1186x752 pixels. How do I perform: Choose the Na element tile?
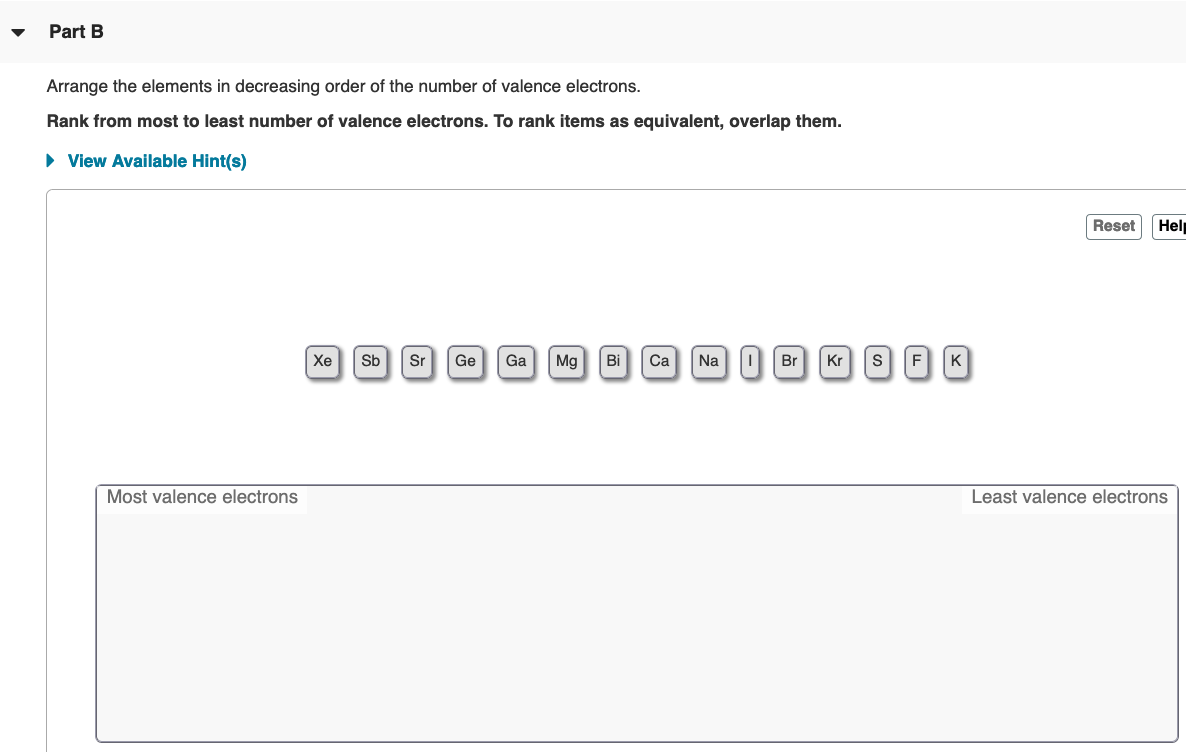click(x=708, y=361)
